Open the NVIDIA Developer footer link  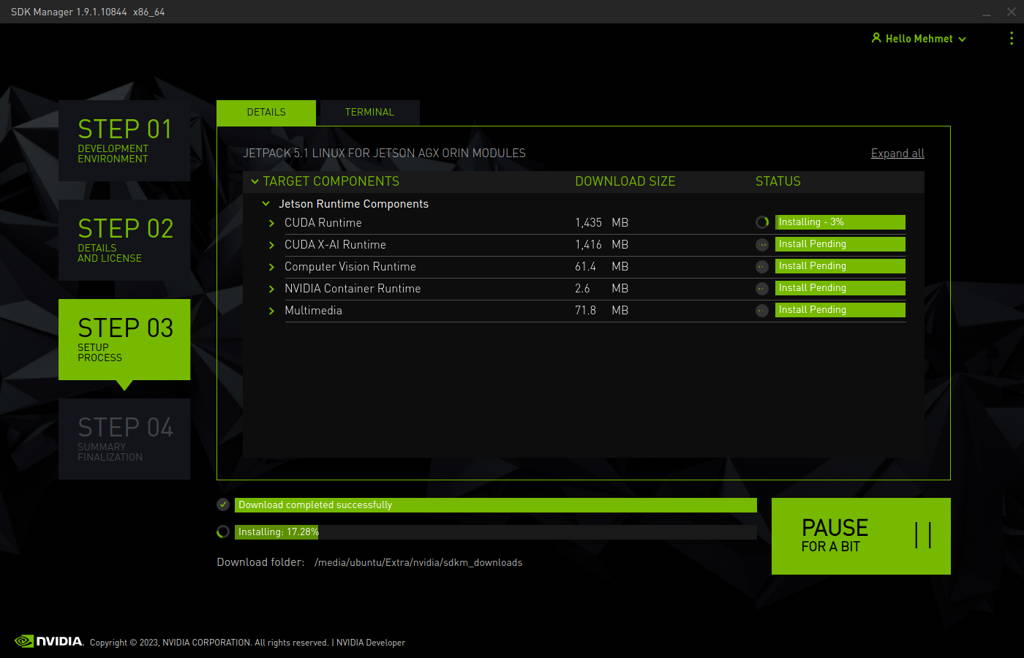[370, 642]
